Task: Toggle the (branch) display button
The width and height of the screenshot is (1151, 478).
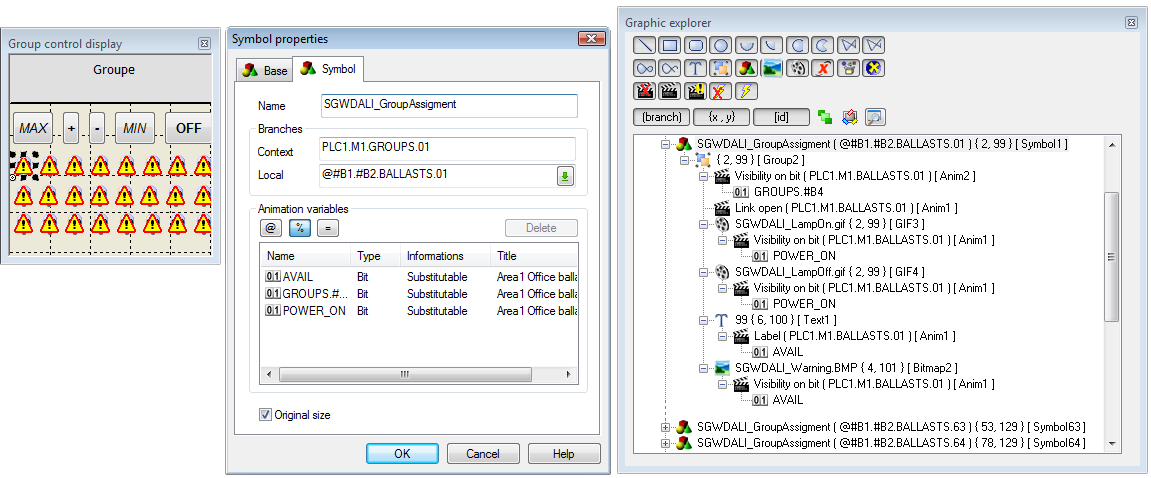Action: point(661,117)
